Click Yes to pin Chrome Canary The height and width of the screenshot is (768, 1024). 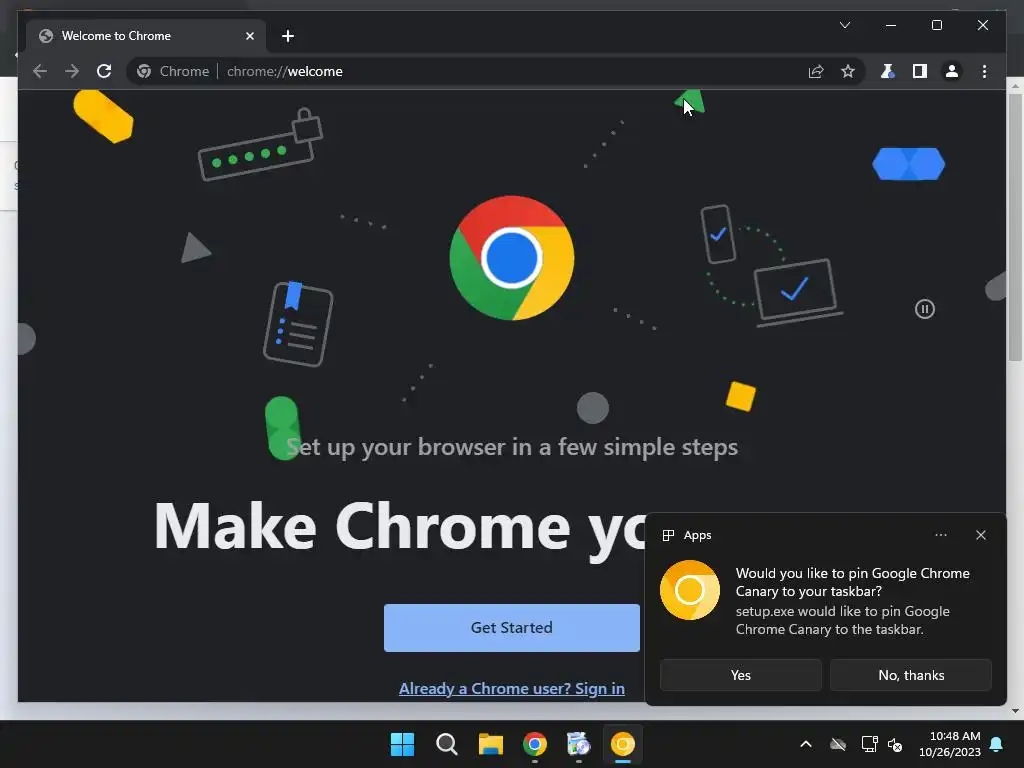point(741,675)
